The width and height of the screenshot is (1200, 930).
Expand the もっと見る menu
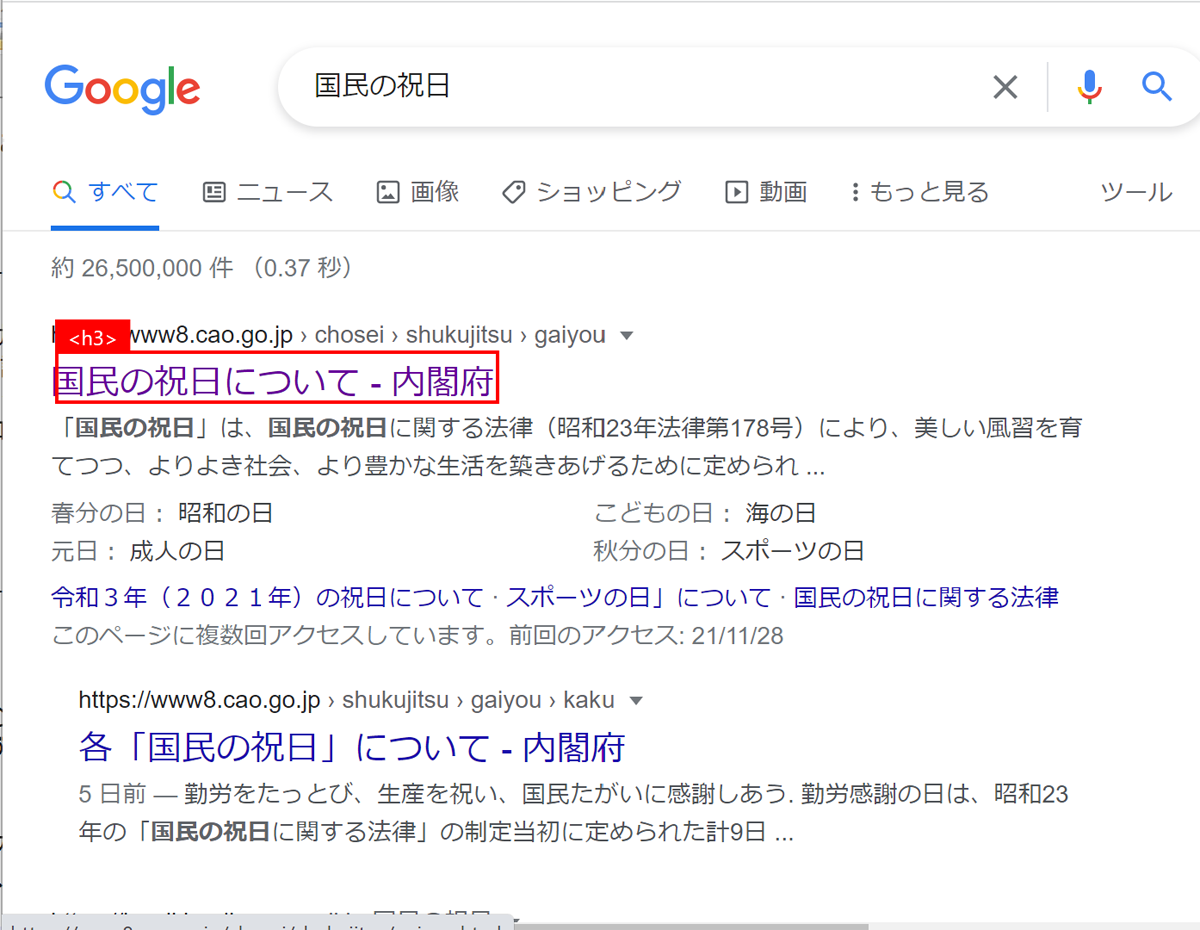[919, 192]
